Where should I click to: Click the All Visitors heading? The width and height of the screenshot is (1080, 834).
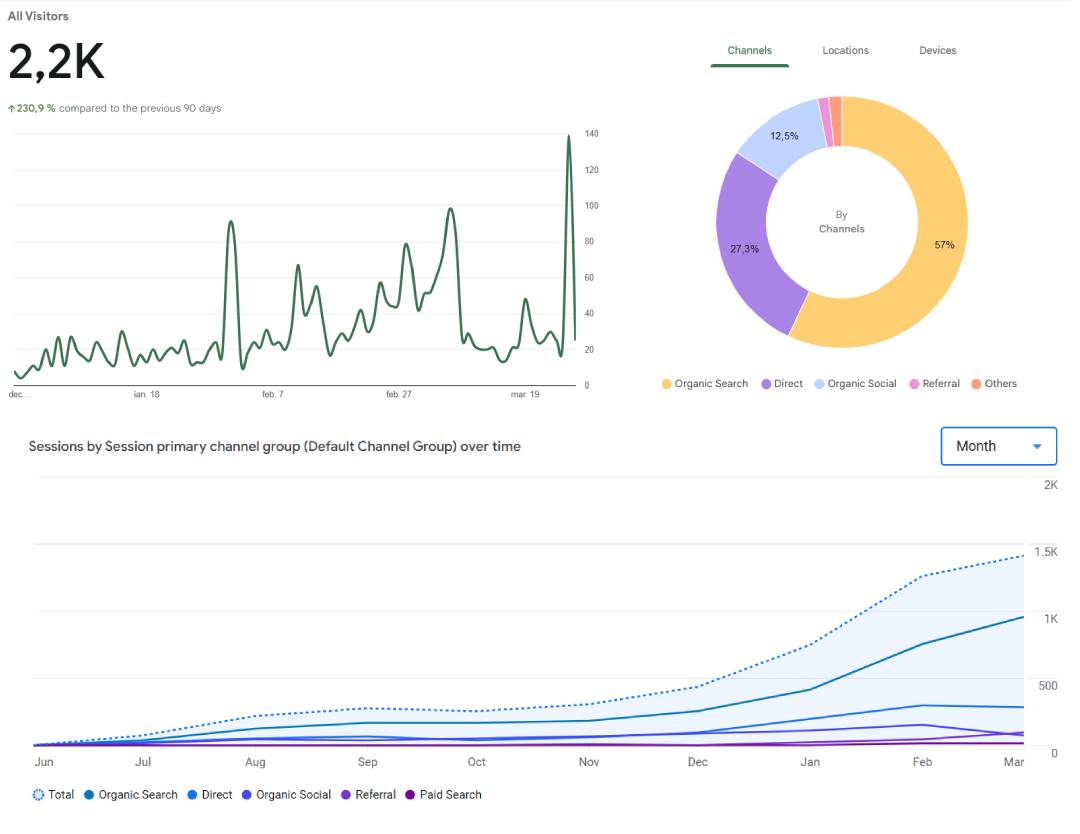point(38,16)
